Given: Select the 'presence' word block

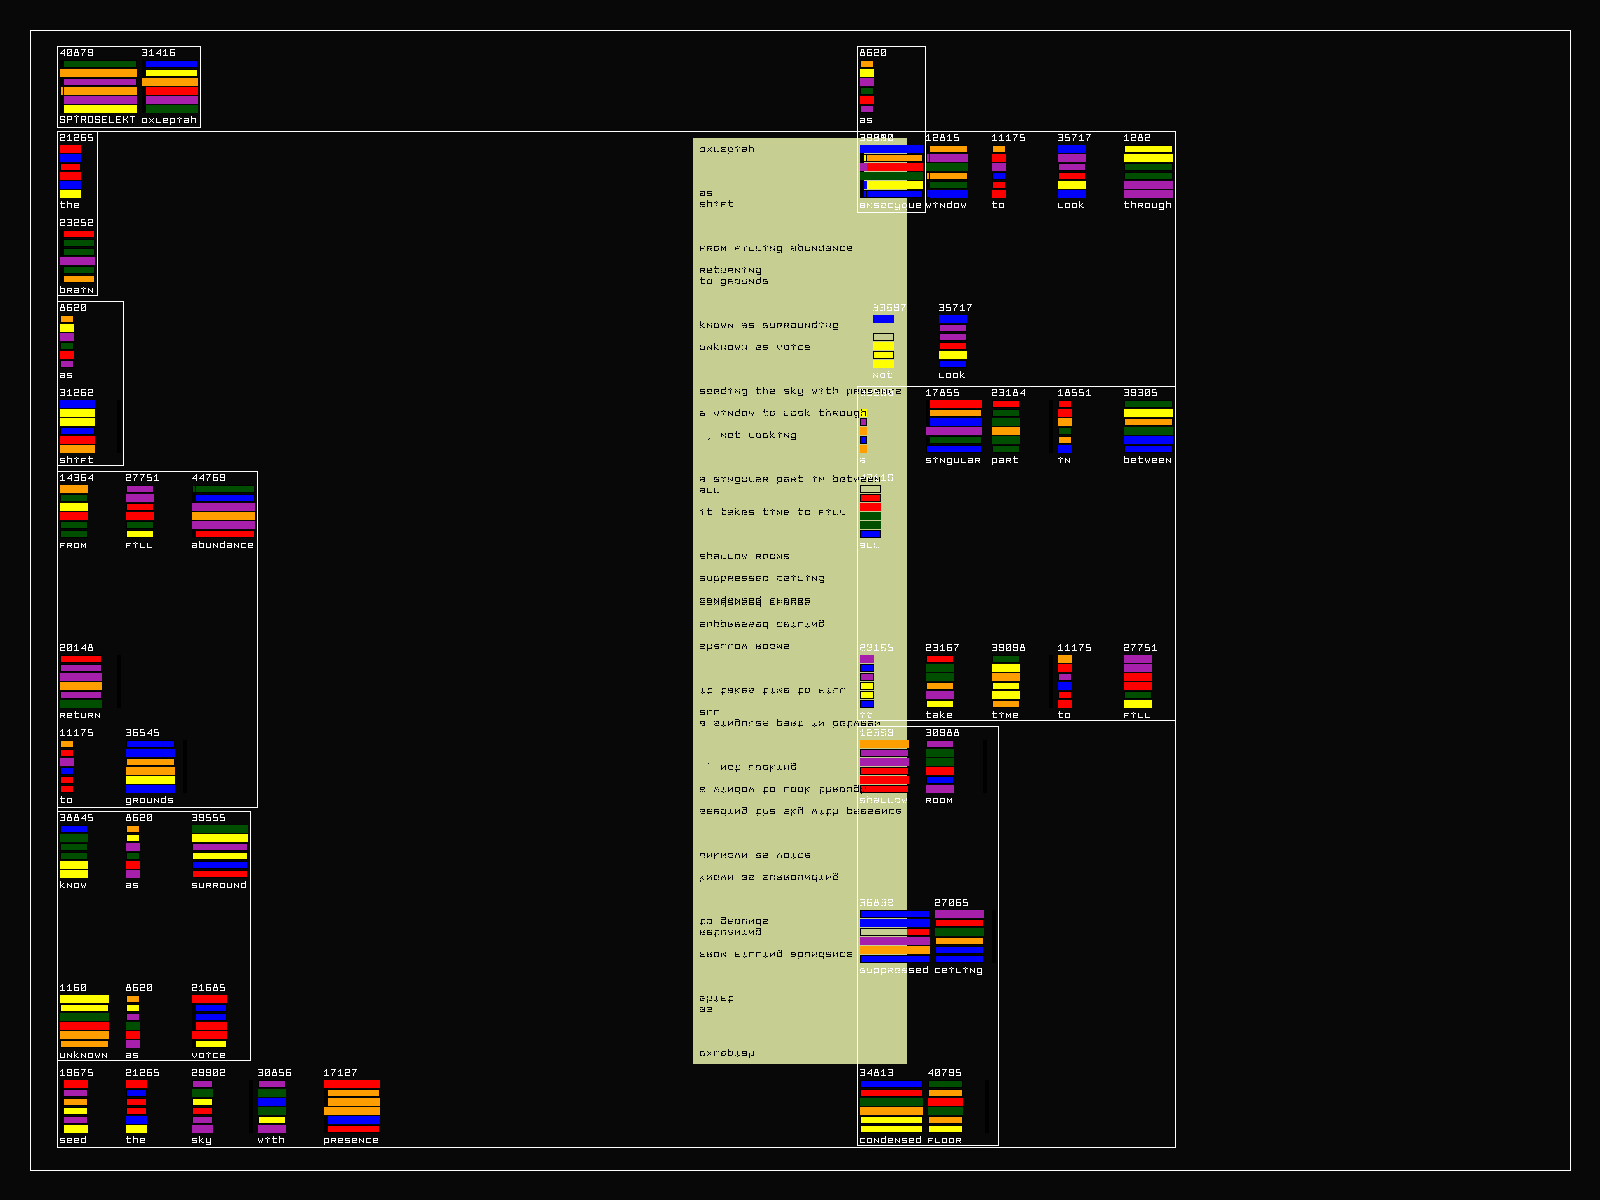Looking at the screenshot, I should coord(351,1106).
